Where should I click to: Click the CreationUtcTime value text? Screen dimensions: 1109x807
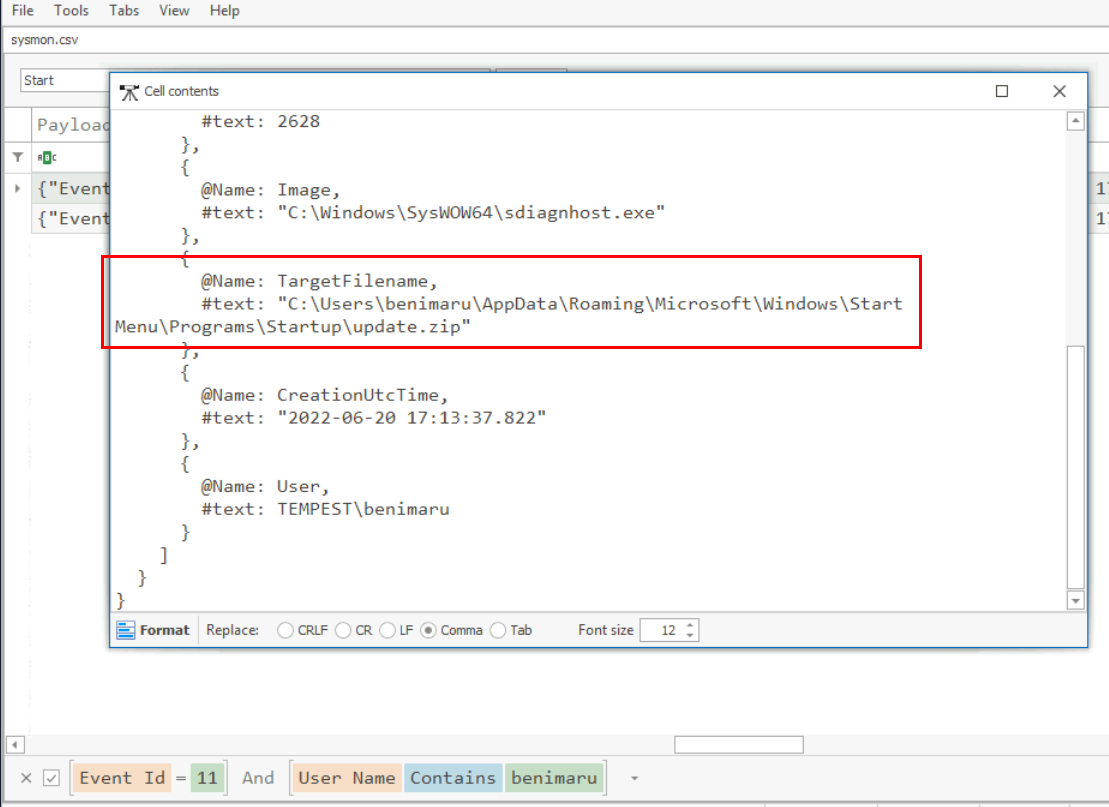(412, 417)
